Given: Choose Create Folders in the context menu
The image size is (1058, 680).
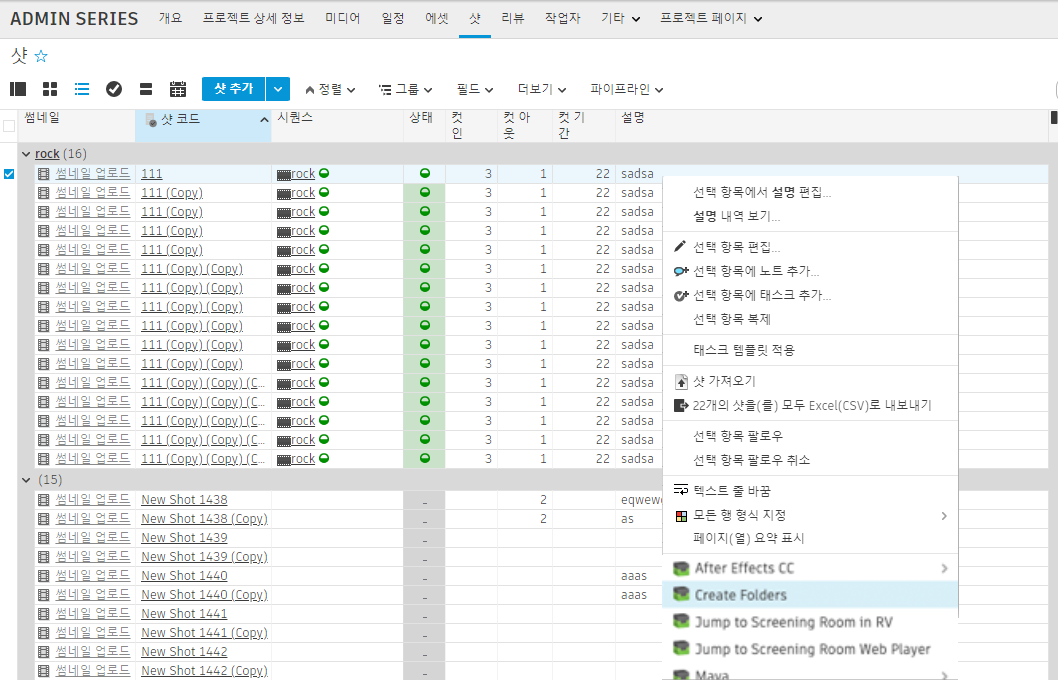Looking at the screenshot, I should coord(810,594).
